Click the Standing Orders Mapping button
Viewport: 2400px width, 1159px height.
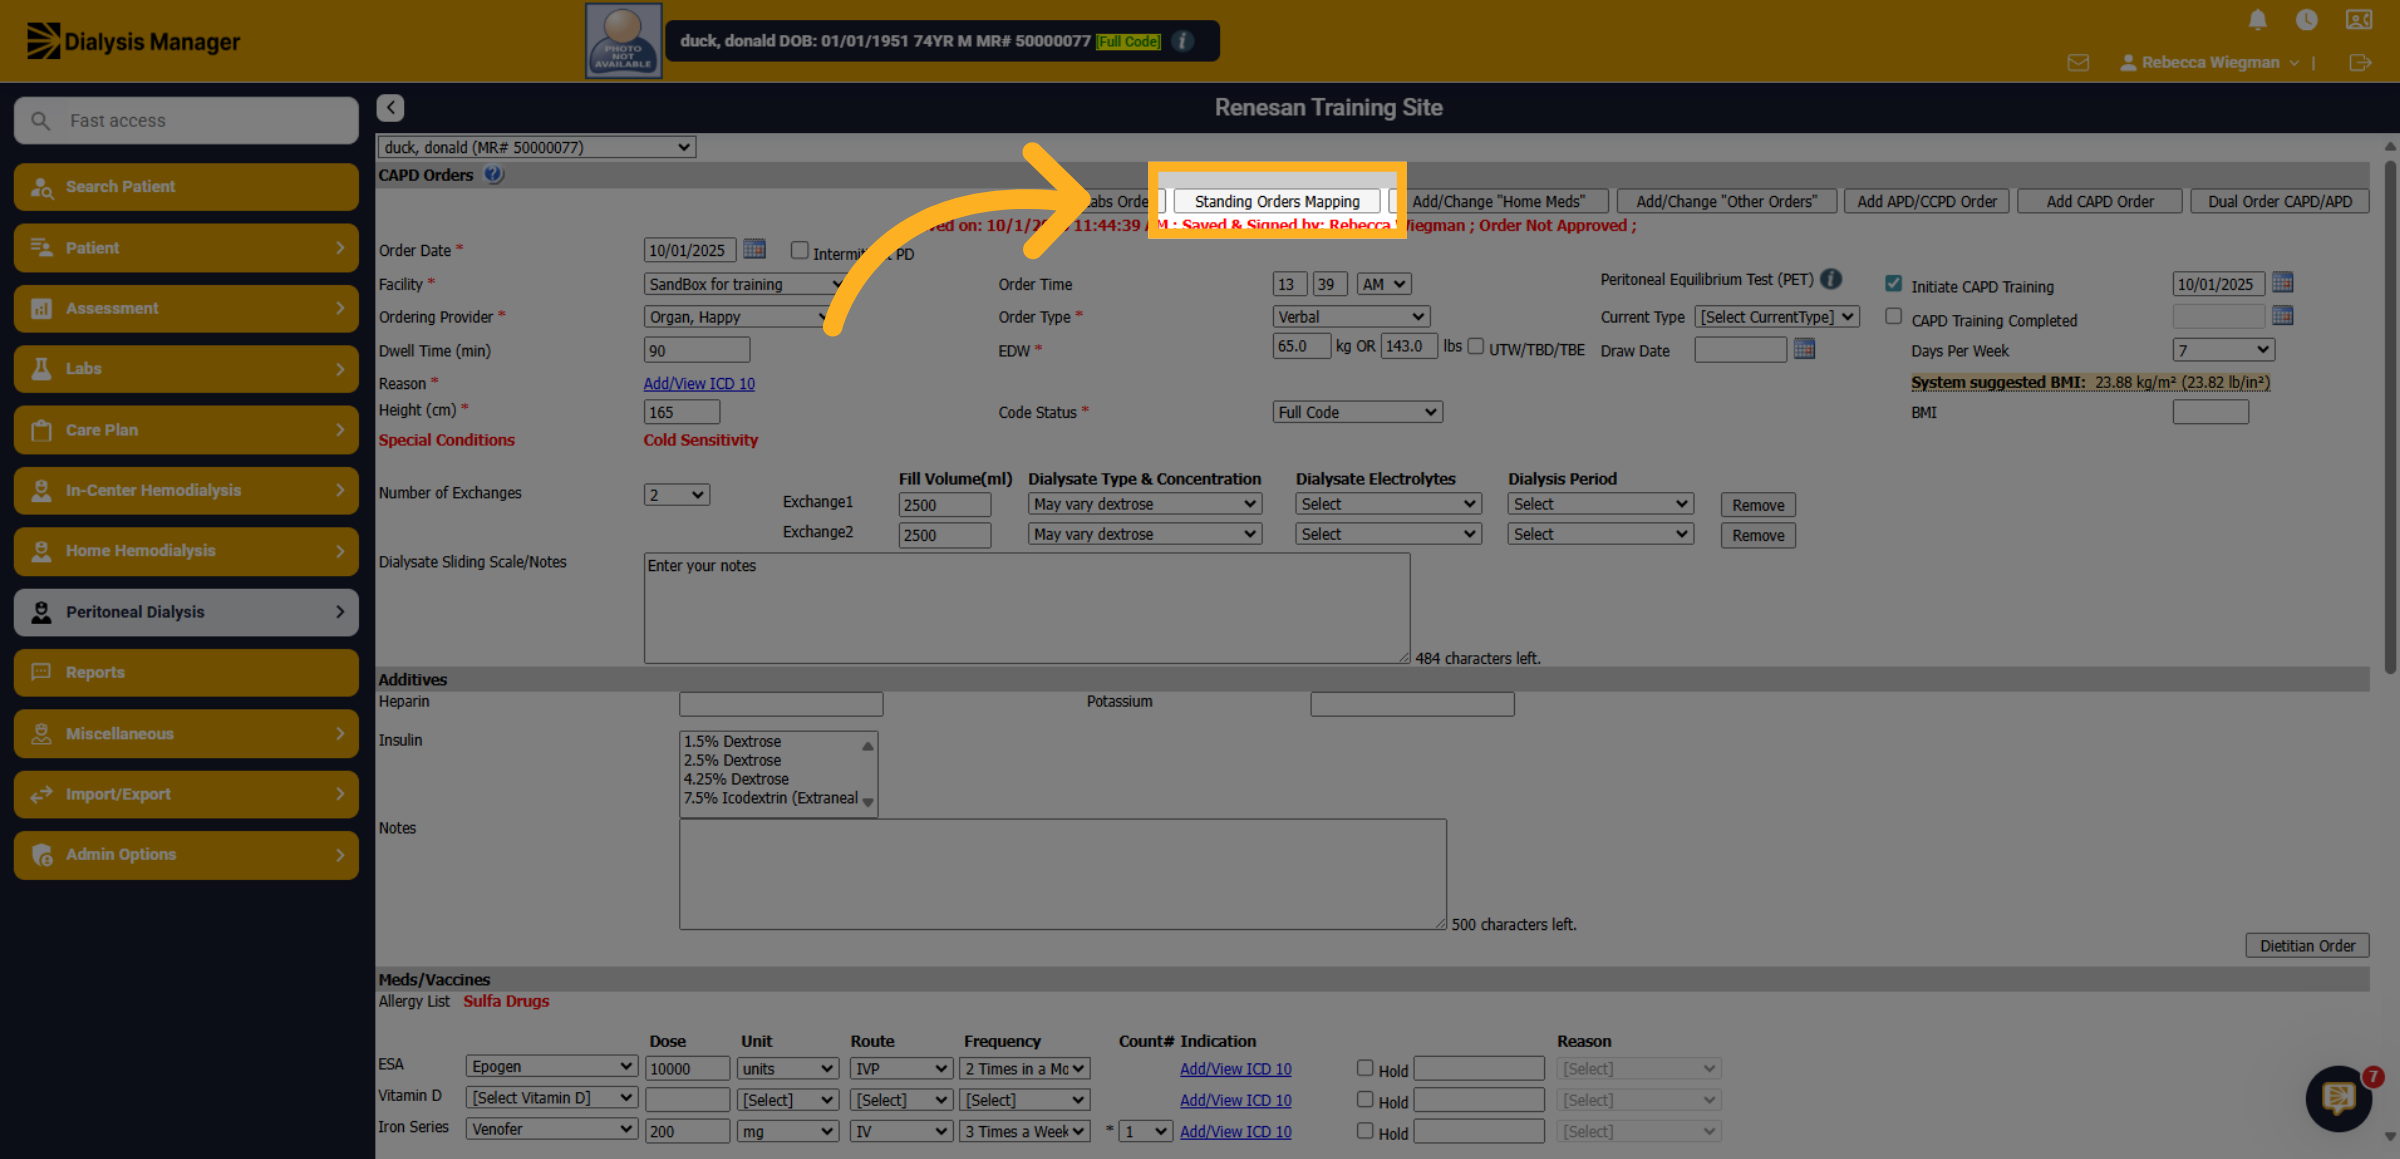(1277, 201)
